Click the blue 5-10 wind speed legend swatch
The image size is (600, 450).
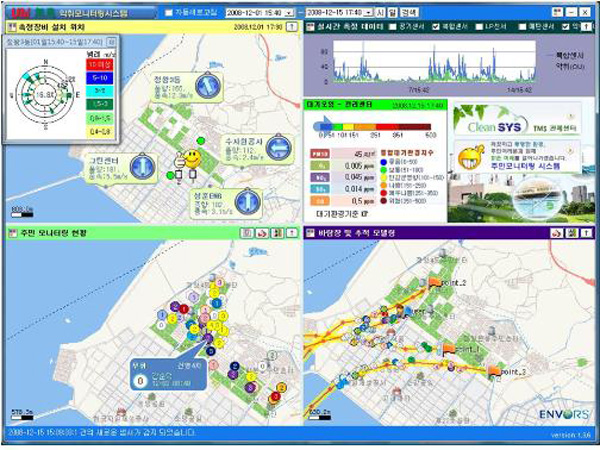coord(100,78)
